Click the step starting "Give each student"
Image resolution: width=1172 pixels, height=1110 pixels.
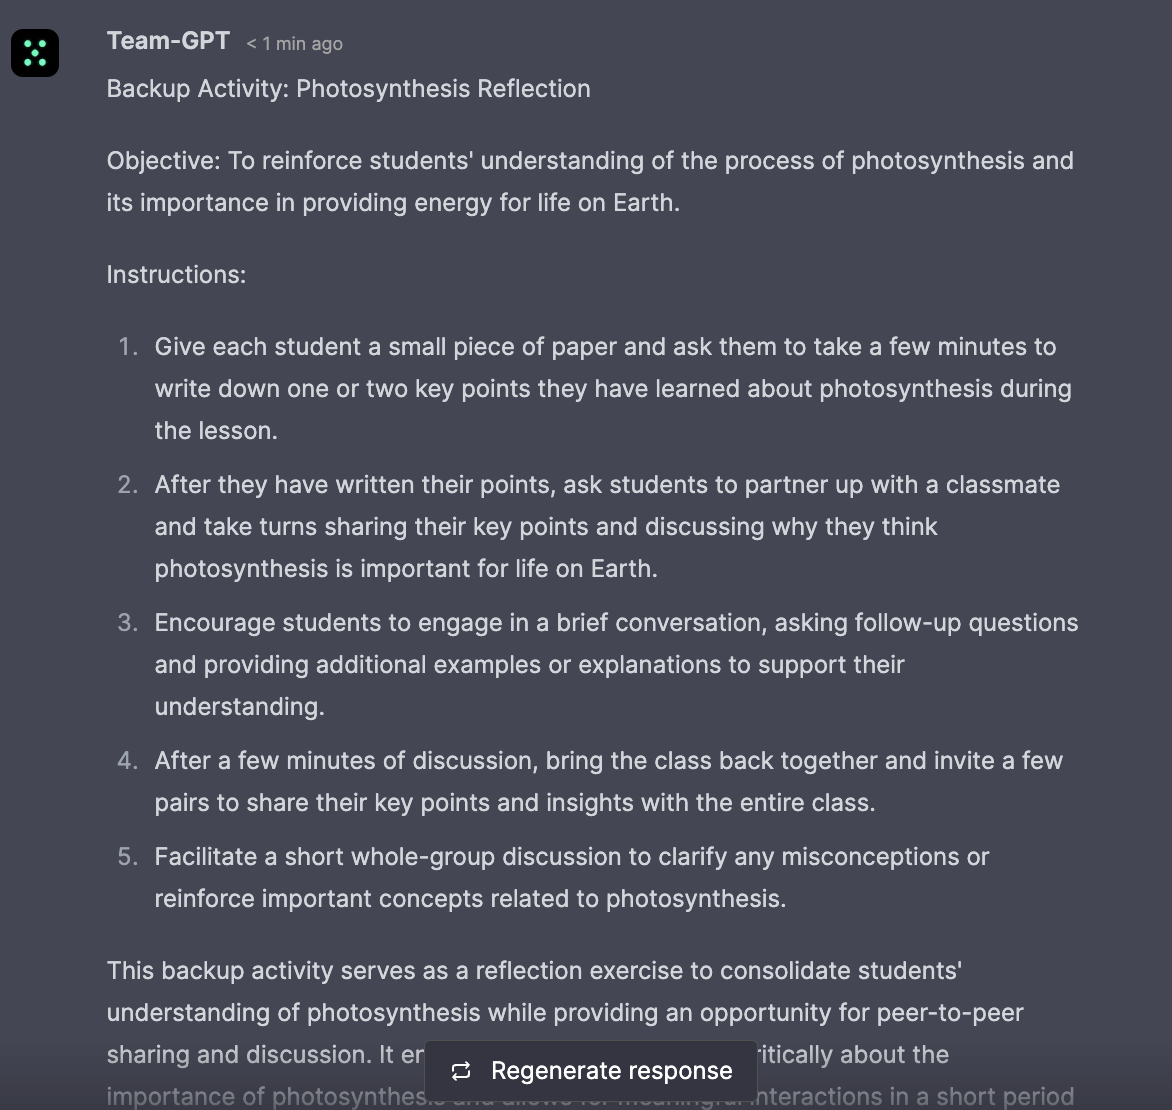612,389
